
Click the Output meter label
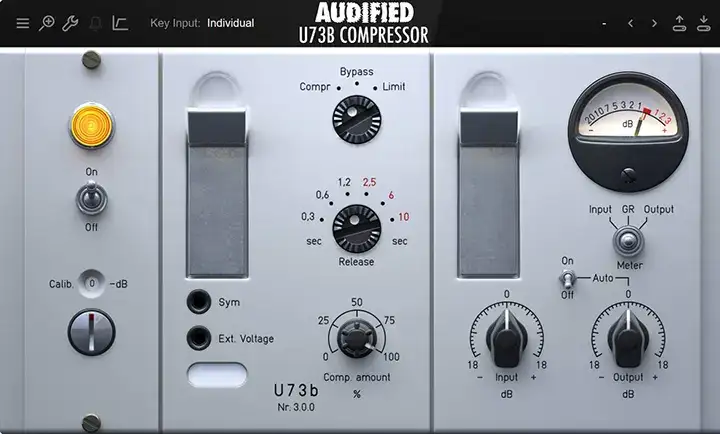658,209
